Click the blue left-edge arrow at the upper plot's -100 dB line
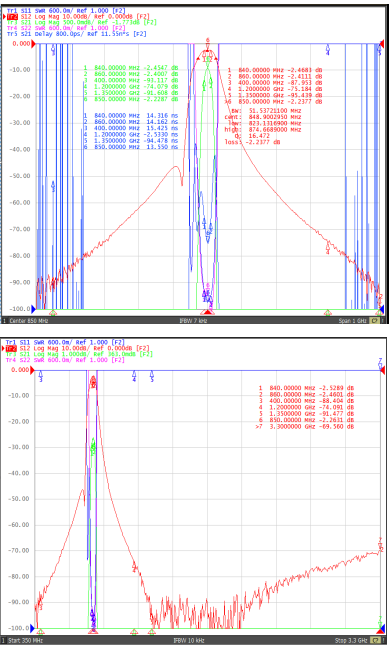 pos(33,309)
